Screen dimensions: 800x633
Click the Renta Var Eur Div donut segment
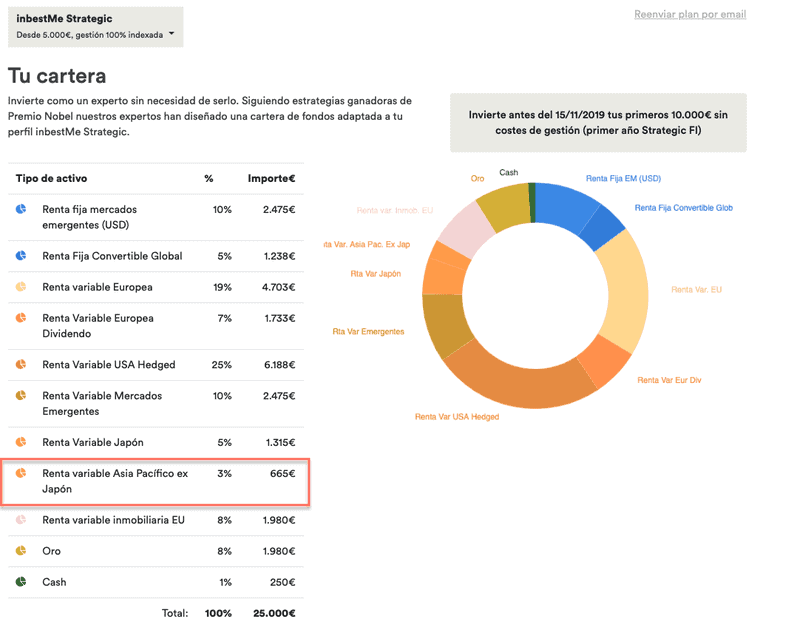click(605, 361)
